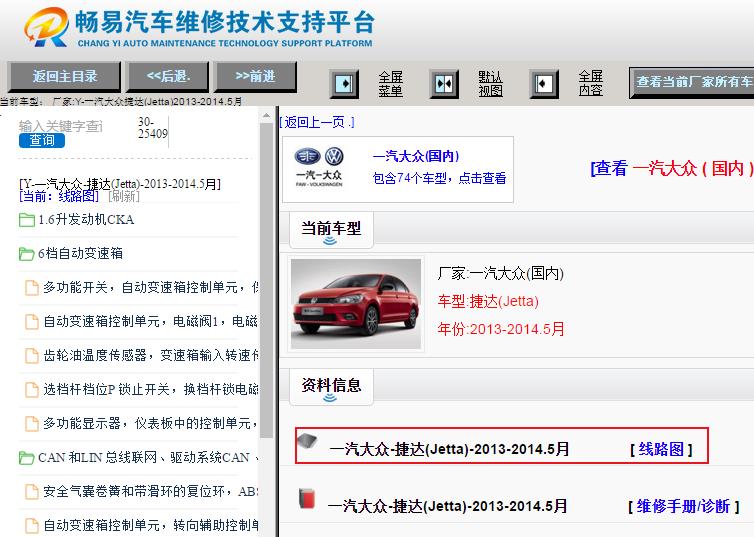Click file icon beside 齿轮油温度传感器 row
The height and width of the screenshot is (537, 754).
click(x=32, y=355)
